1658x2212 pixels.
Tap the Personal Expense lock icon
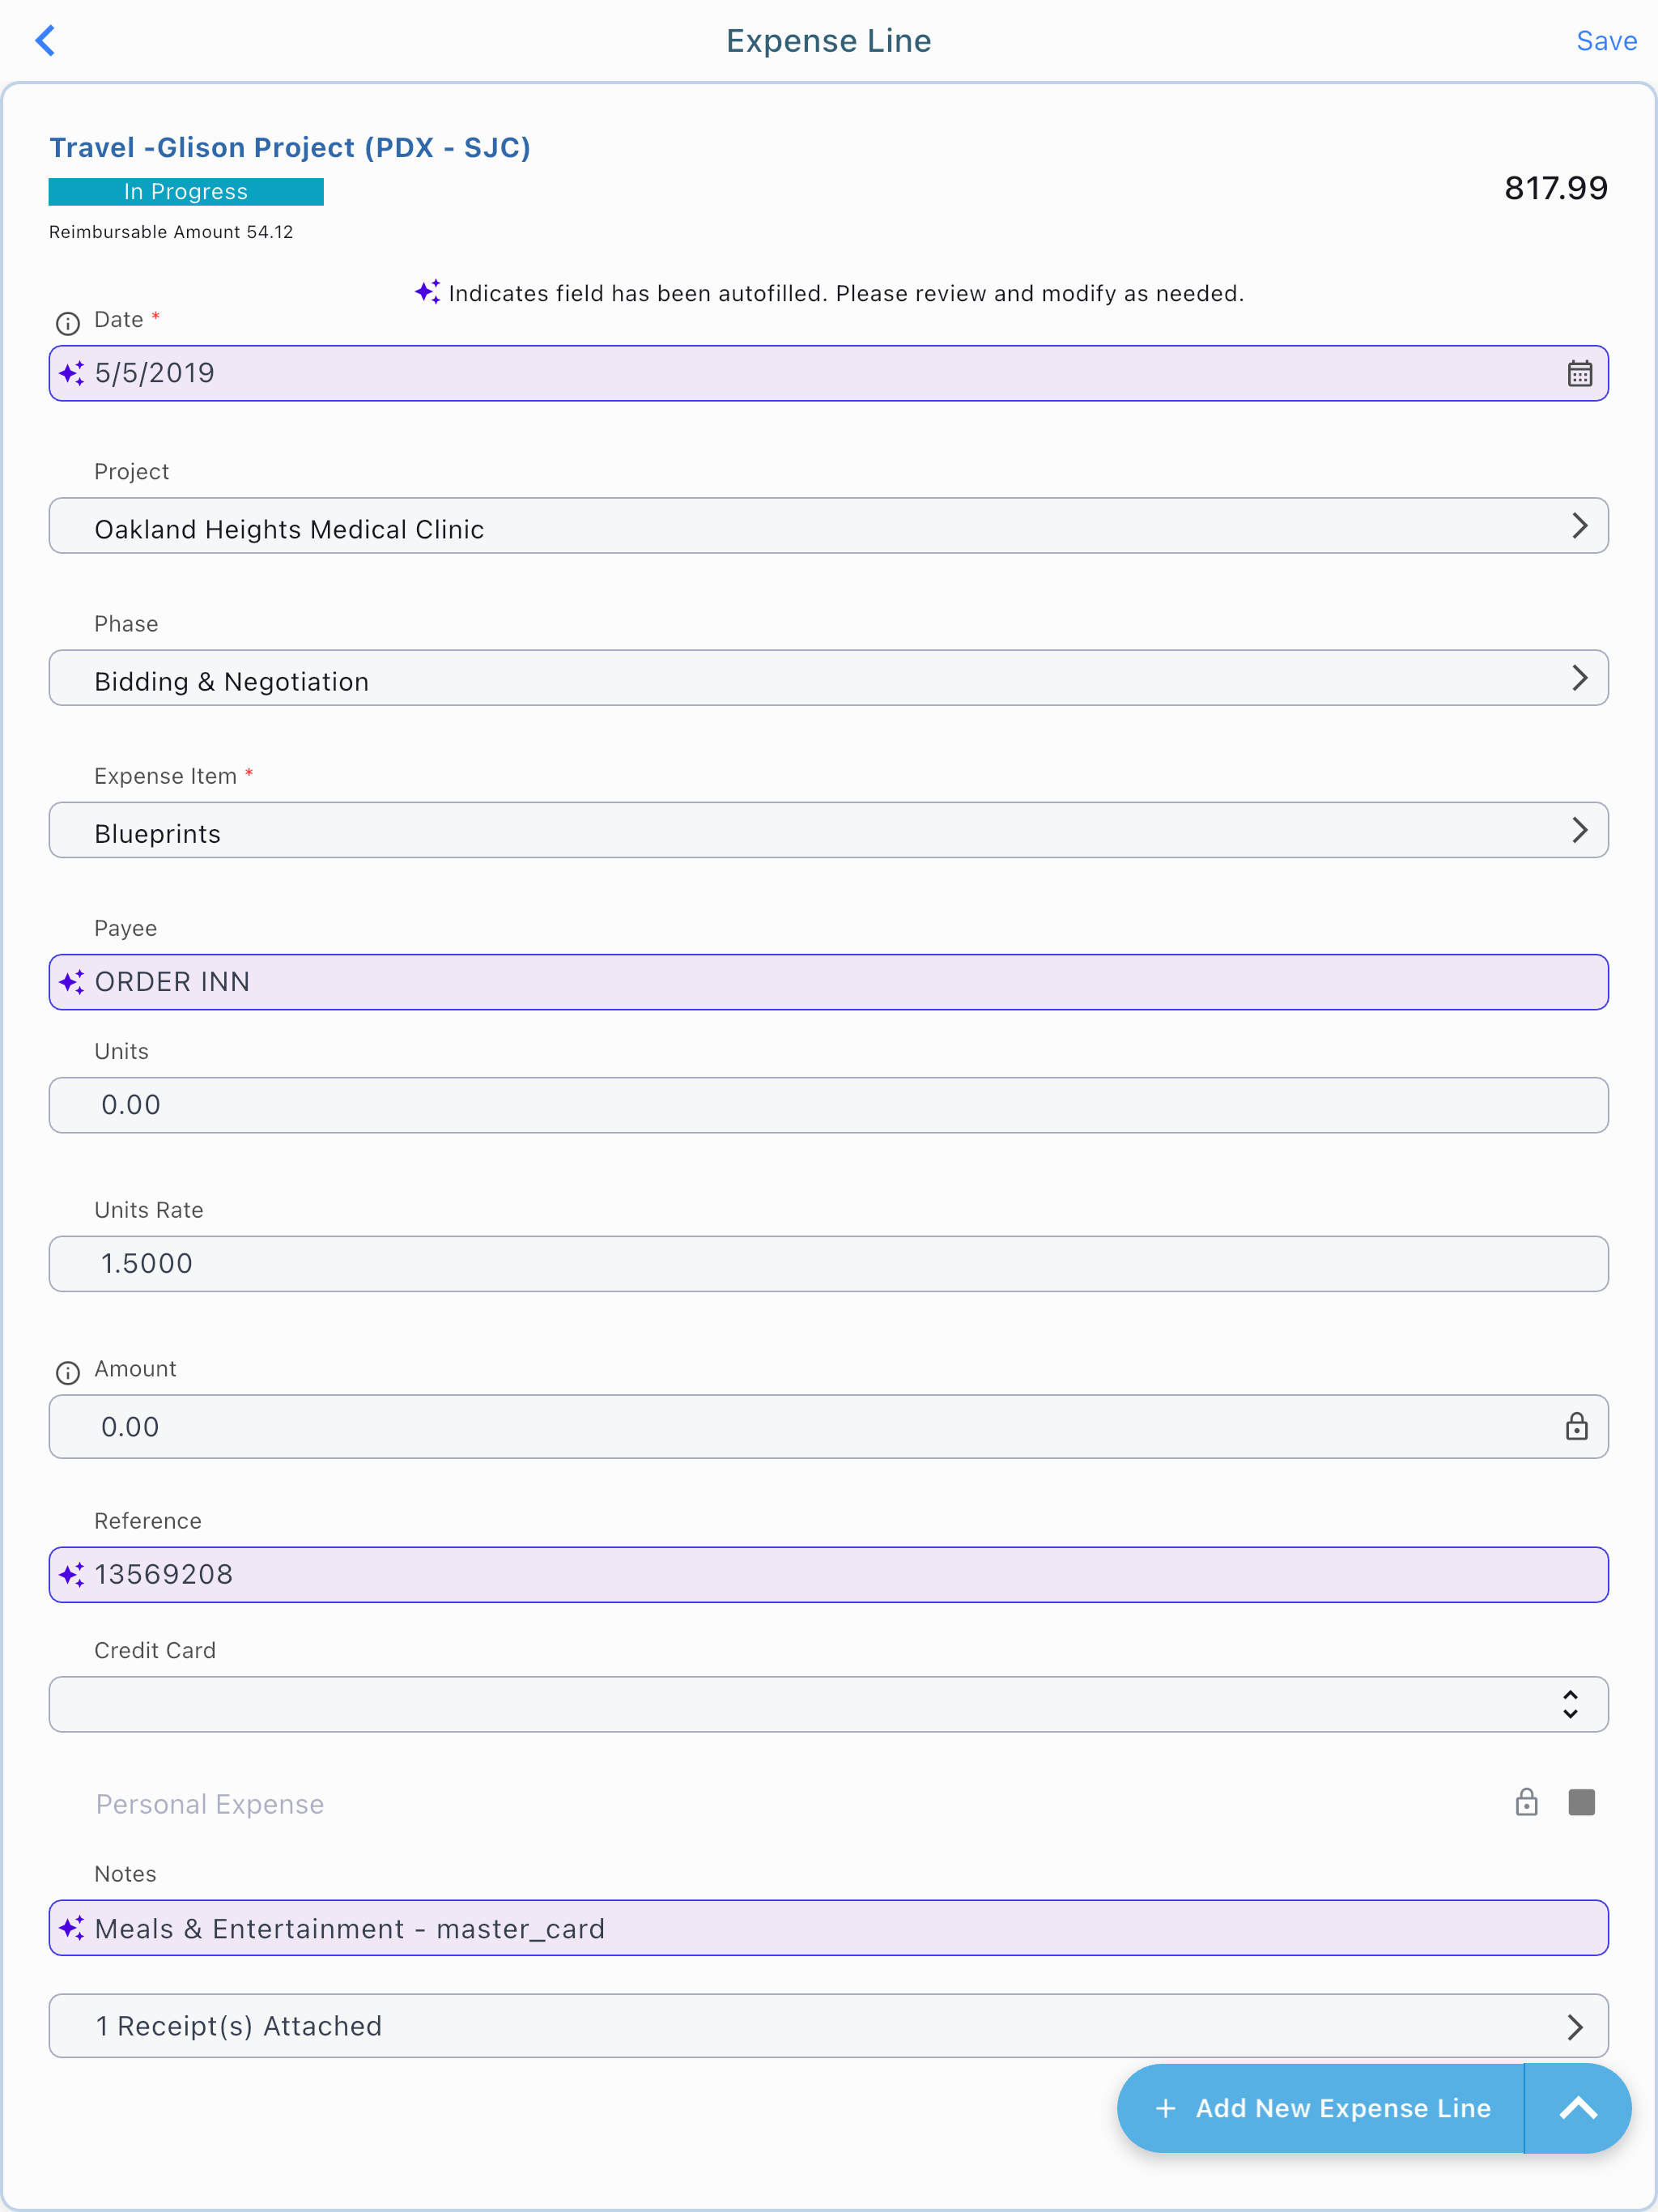point(1526,1802)
